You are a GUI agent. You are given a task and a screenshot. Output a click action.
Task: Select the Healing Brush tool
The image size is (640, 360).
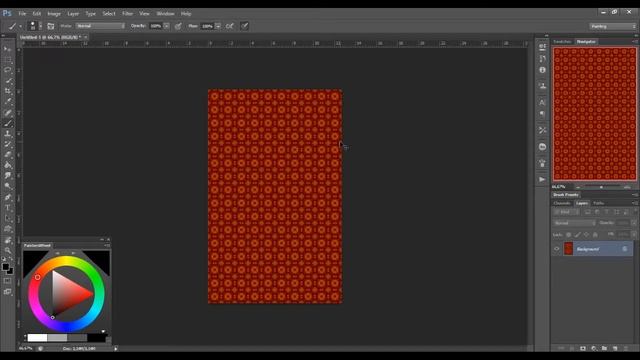pos(8,113)
